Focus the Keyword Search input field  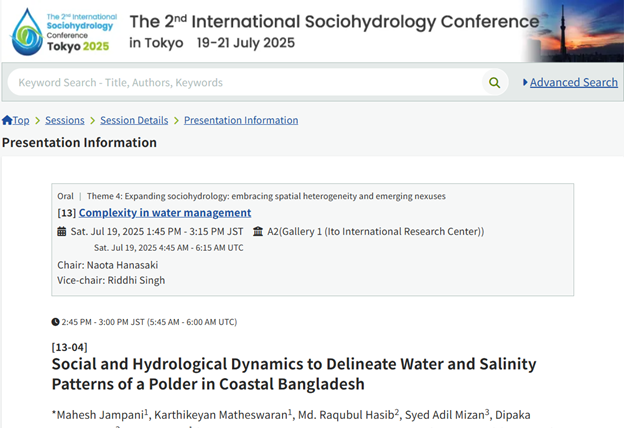tap(240, 82)
